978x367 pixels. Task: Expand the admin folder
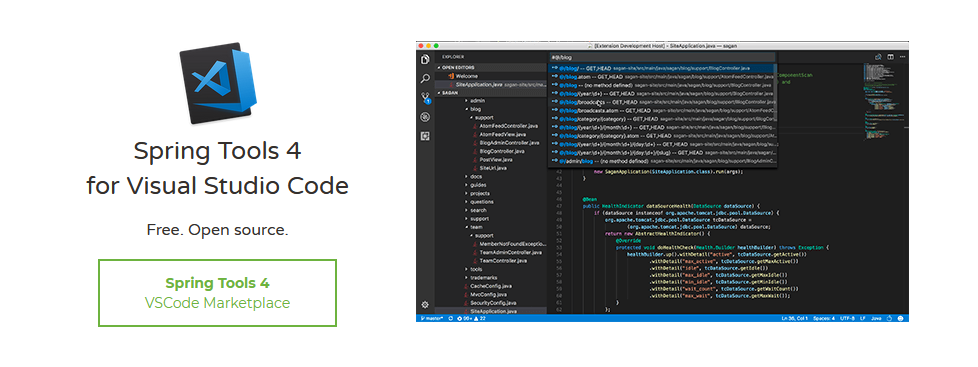477,100
